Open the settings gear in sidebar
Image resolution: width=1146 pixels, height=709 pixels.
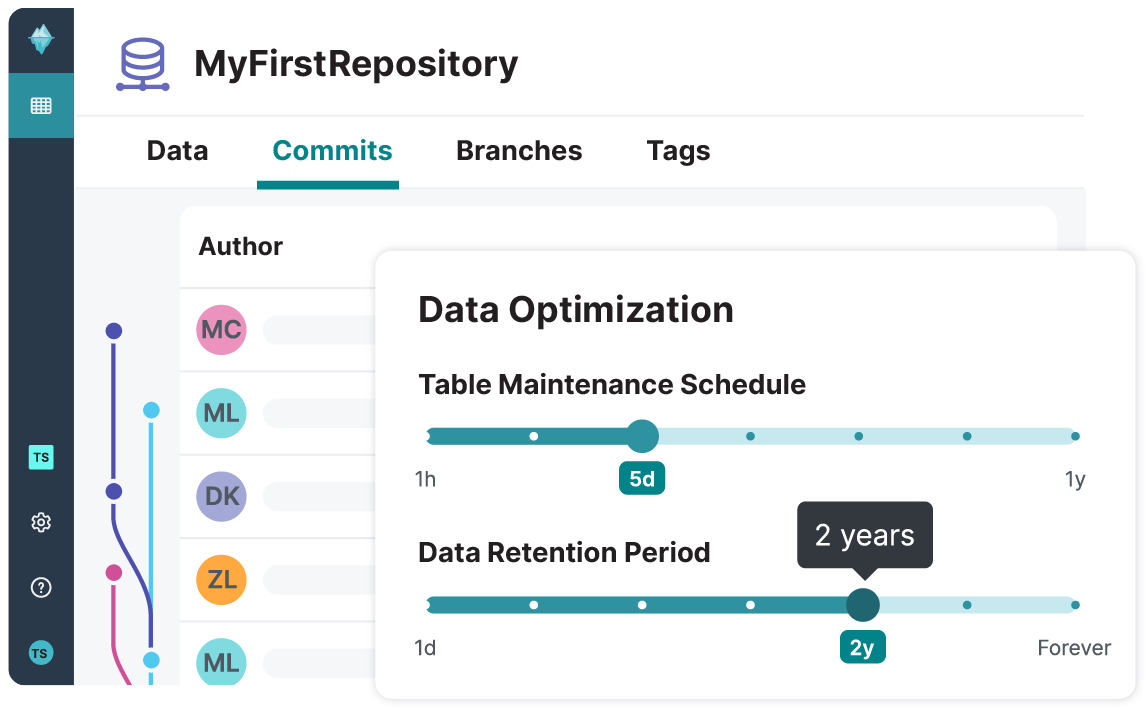(41, 522)
